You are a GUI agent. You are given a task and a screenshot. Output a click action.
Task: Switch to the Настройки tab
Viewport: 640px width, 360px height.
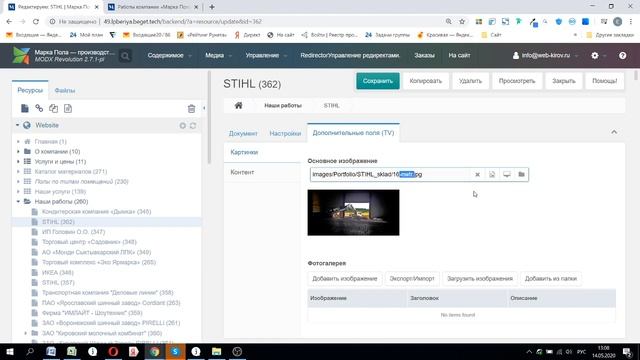coord(285,133)
